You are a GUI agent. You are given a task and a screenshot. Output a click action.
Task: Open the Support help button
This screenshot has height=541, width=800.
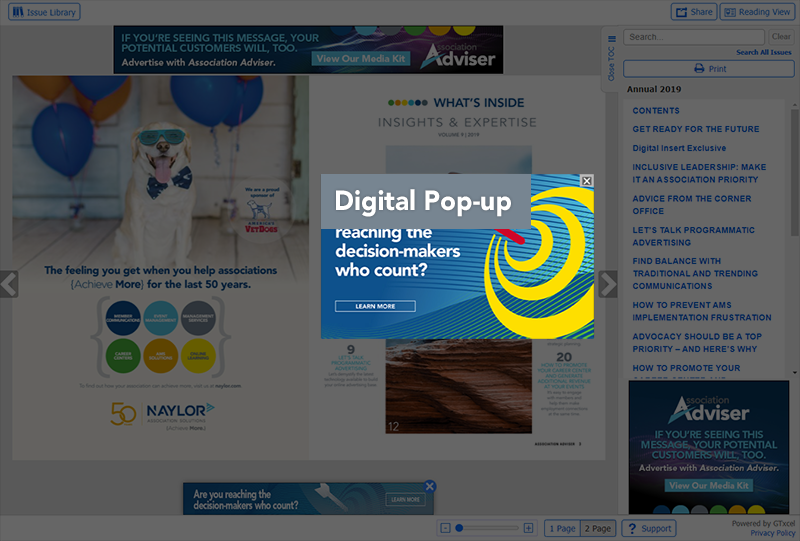pyautogui.click(x=648, y=528)
